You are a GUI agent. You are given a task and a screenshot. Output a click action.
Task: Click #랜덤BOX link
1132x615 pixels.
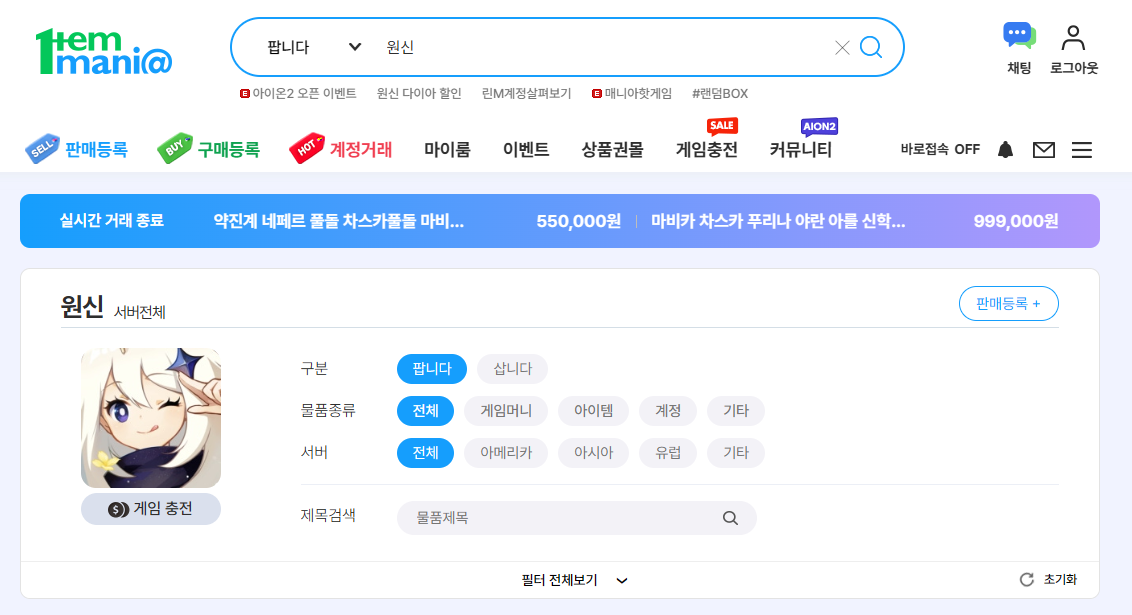point(720,94)
